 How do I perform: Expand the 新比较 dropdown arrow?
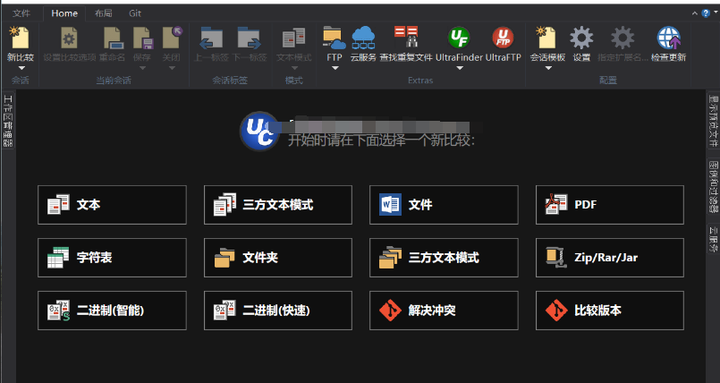[21, 68]
